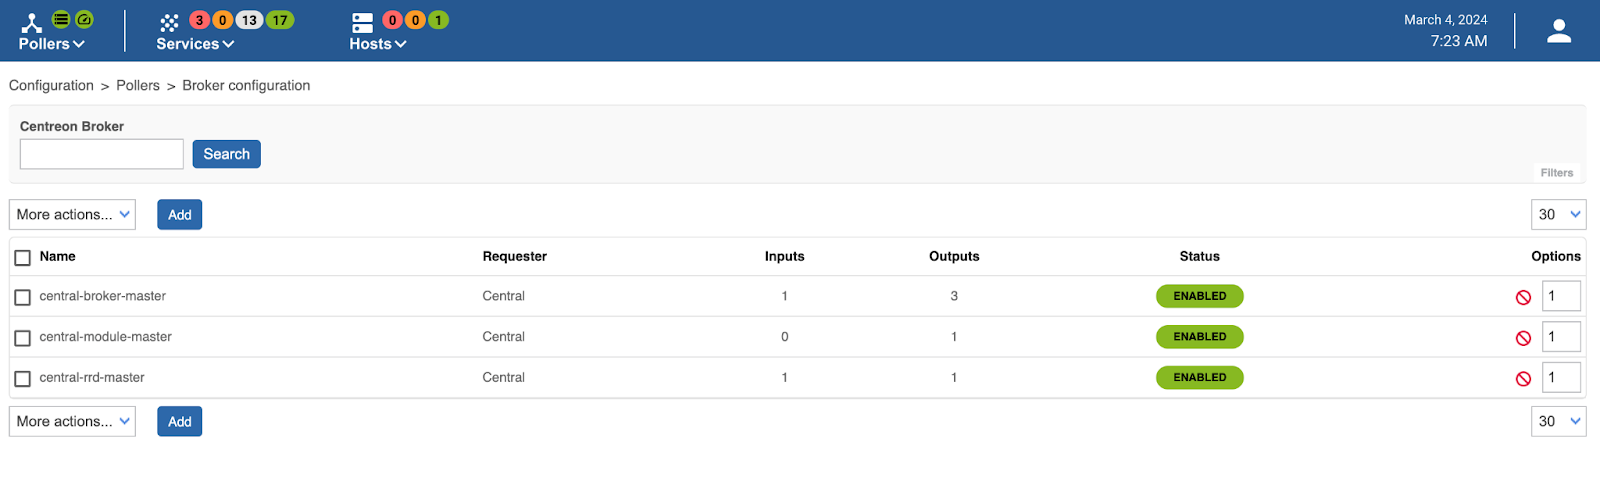
Task: Open the 13 unknown services badge
Action: 249,20
